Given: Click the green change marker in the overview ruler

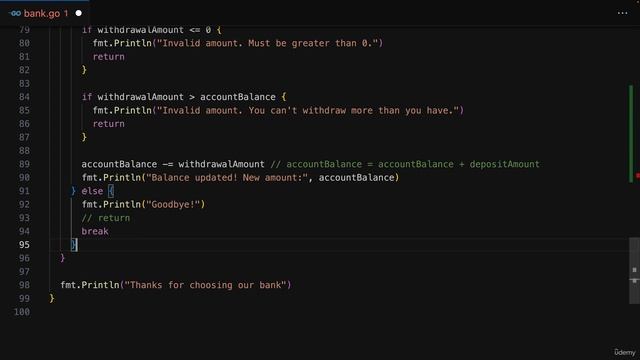Looking at the screenshot, I should click(631, 134).
